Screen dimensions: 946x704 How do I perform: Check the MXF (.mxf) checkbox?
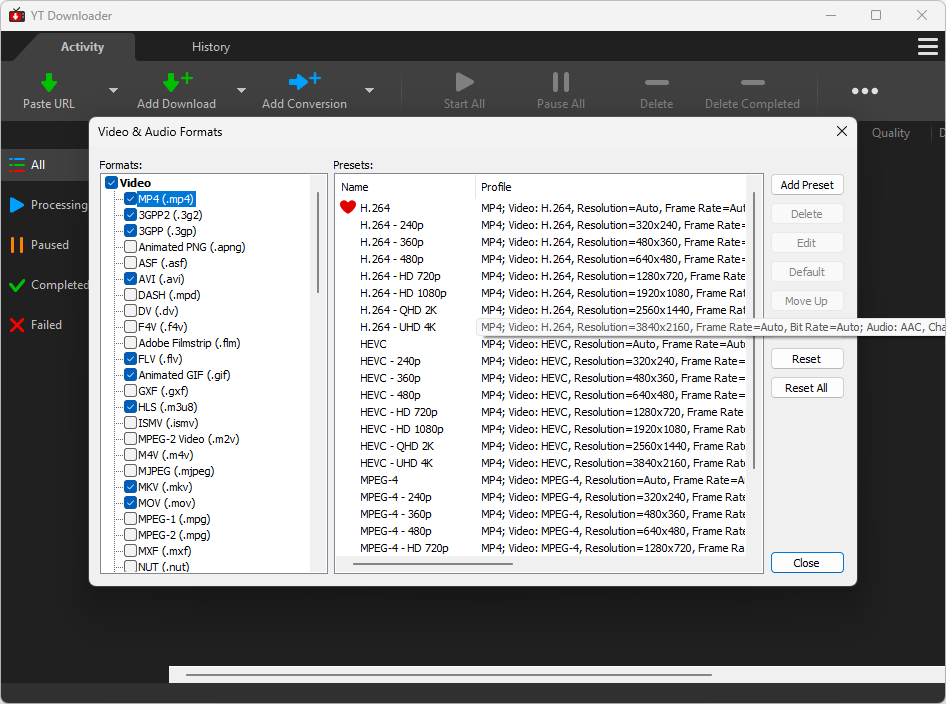click(x=130, y=551)
